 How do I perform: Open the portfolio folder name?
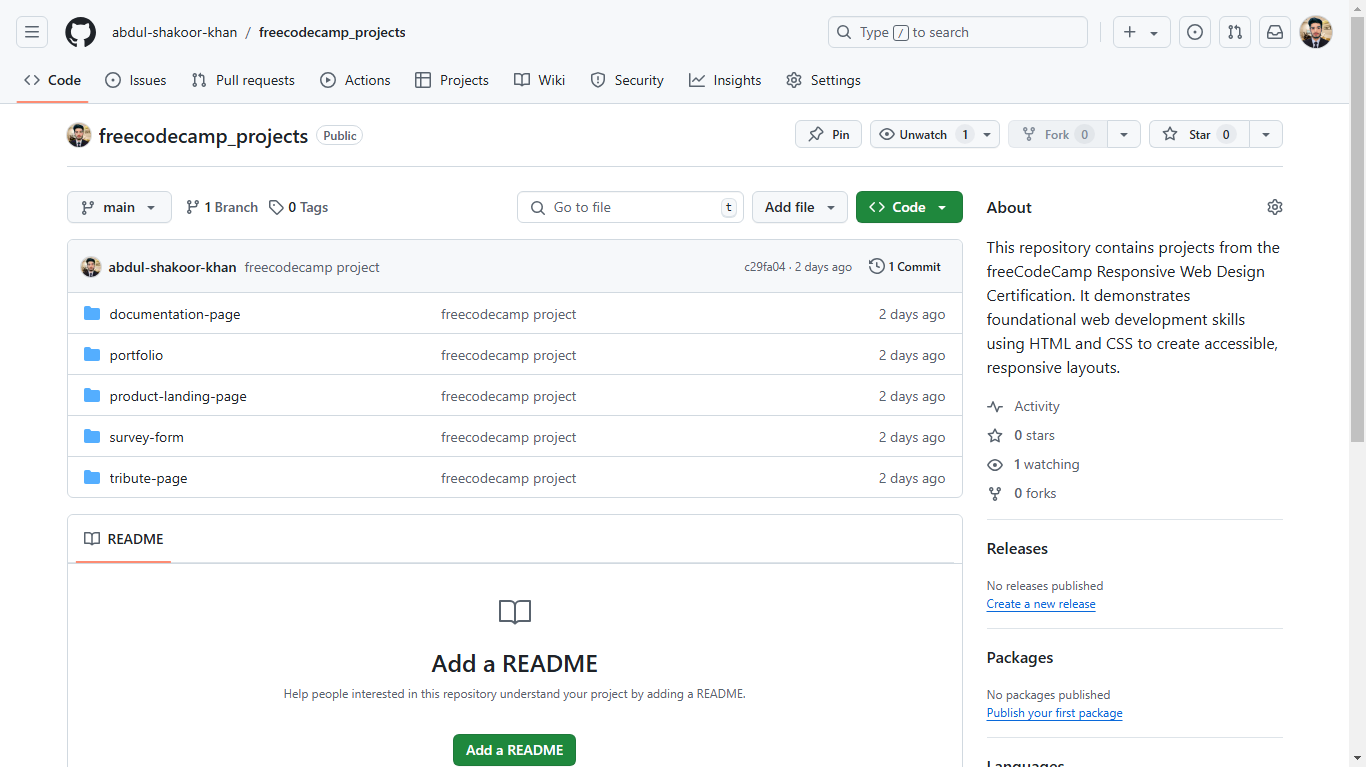pyautogui.click(x=136, y=355)
